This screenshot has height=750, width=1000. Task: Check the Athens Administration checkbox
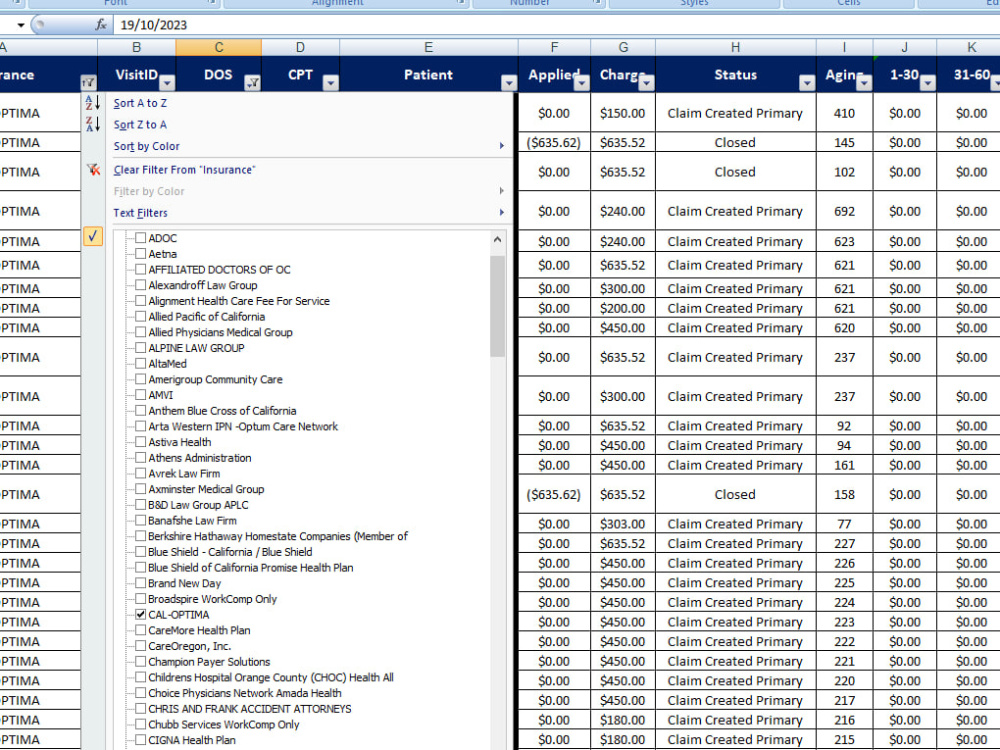tap(140, 457)
